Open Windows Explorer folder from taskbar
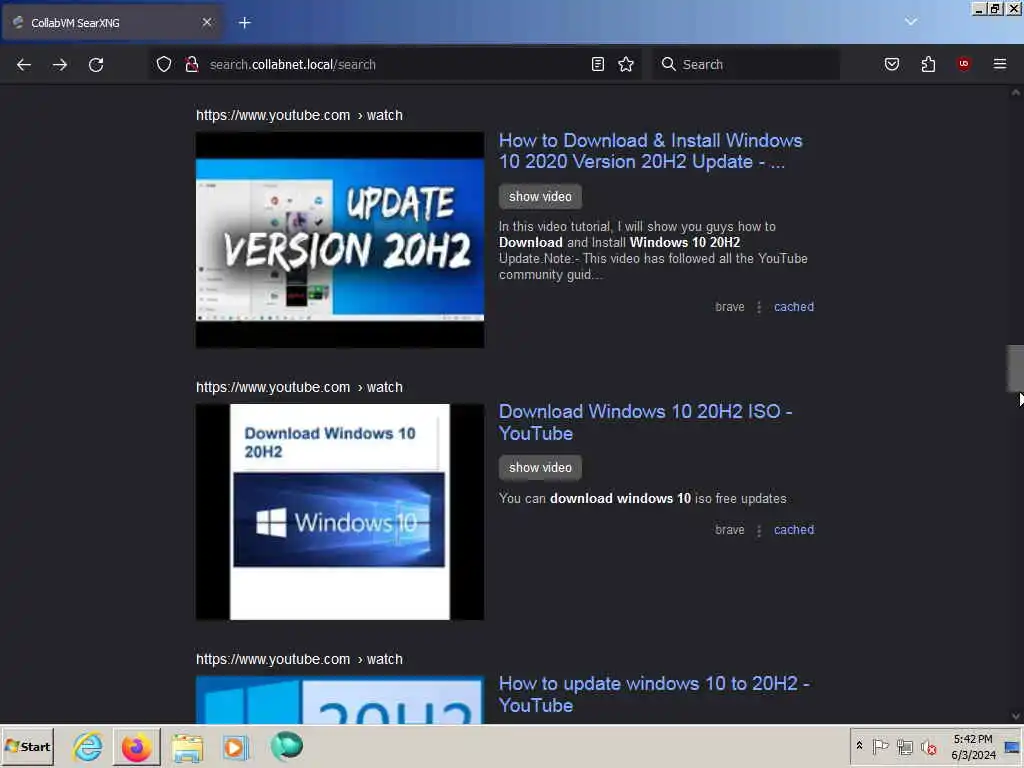1024x768 pixels. click(x=187, y=747)
